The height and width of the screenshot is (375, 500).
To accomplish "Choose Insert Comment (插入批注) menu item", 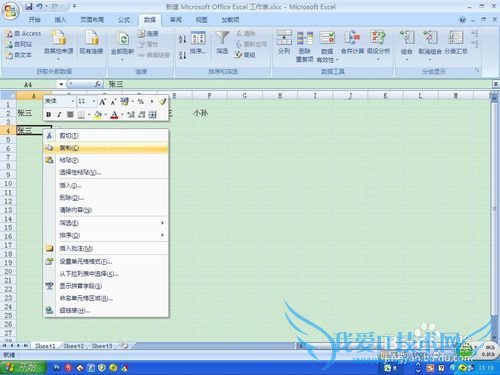I will (106, 248).
